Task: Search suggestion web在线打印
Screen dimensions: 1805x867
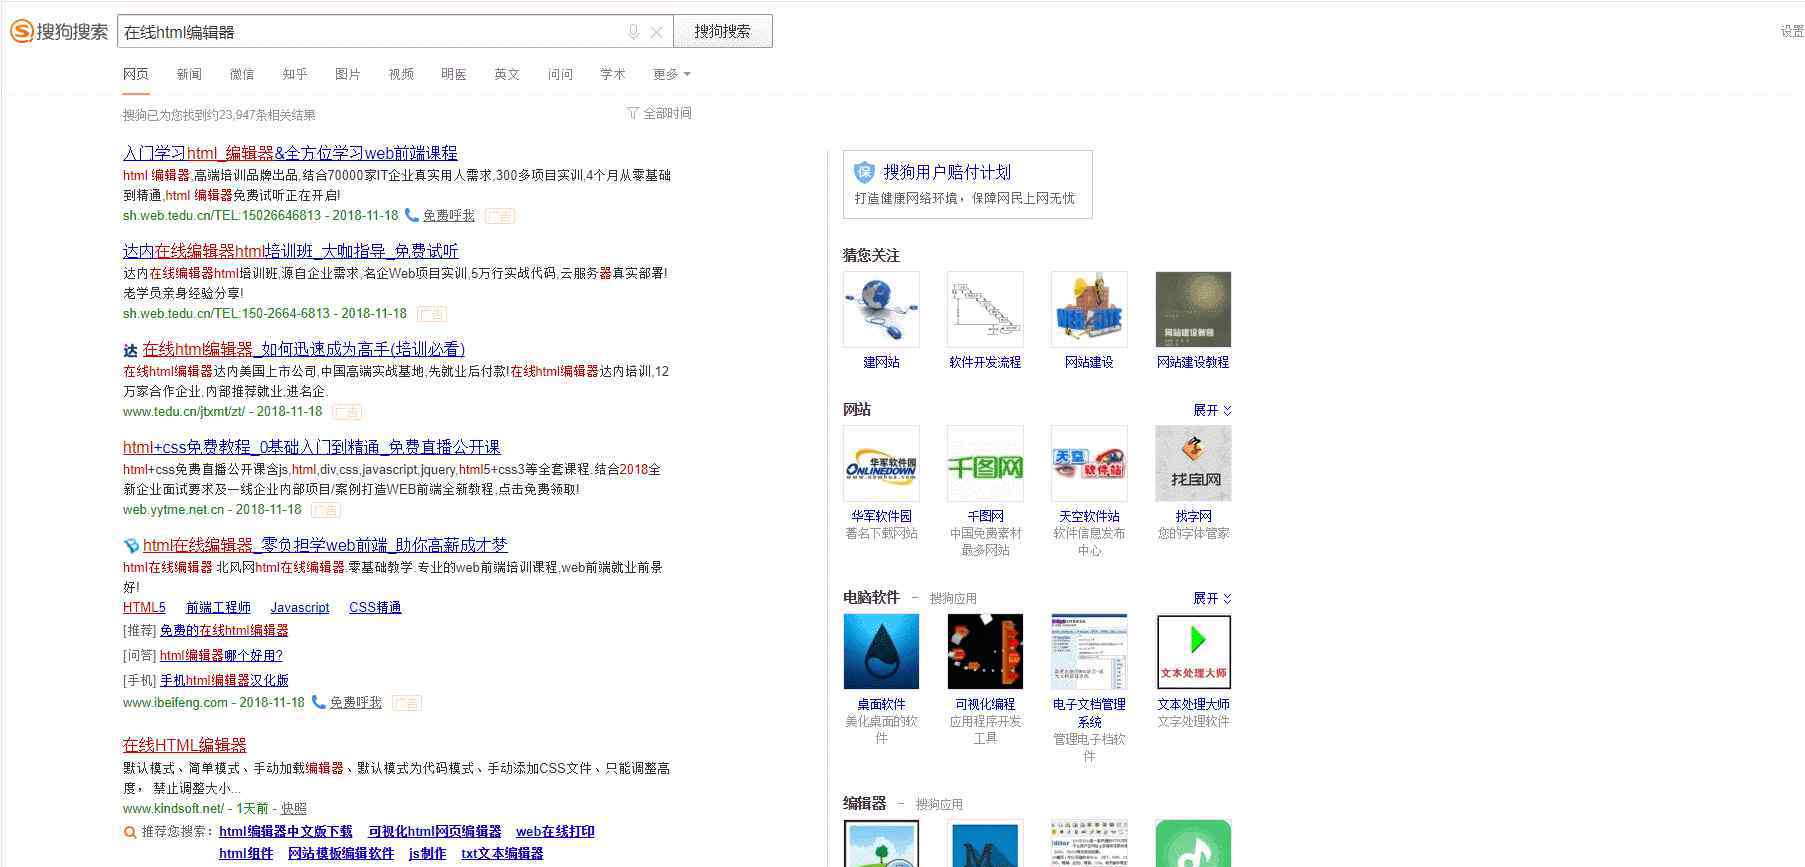Action: click(555, 832)
